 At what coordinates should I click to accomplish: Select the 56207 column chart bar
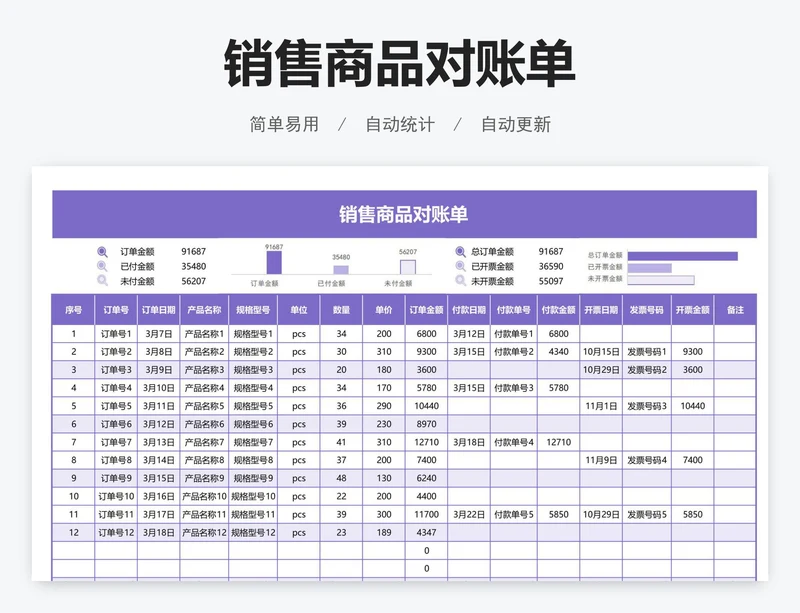[x=408, y=267]
